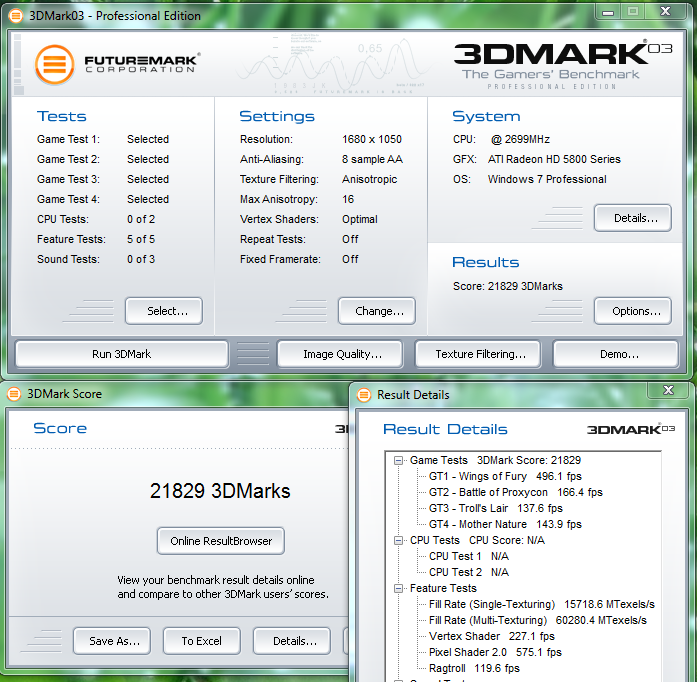Select the Ragtroll result row
Screen dimensions: 697x682
pos(474,669)
